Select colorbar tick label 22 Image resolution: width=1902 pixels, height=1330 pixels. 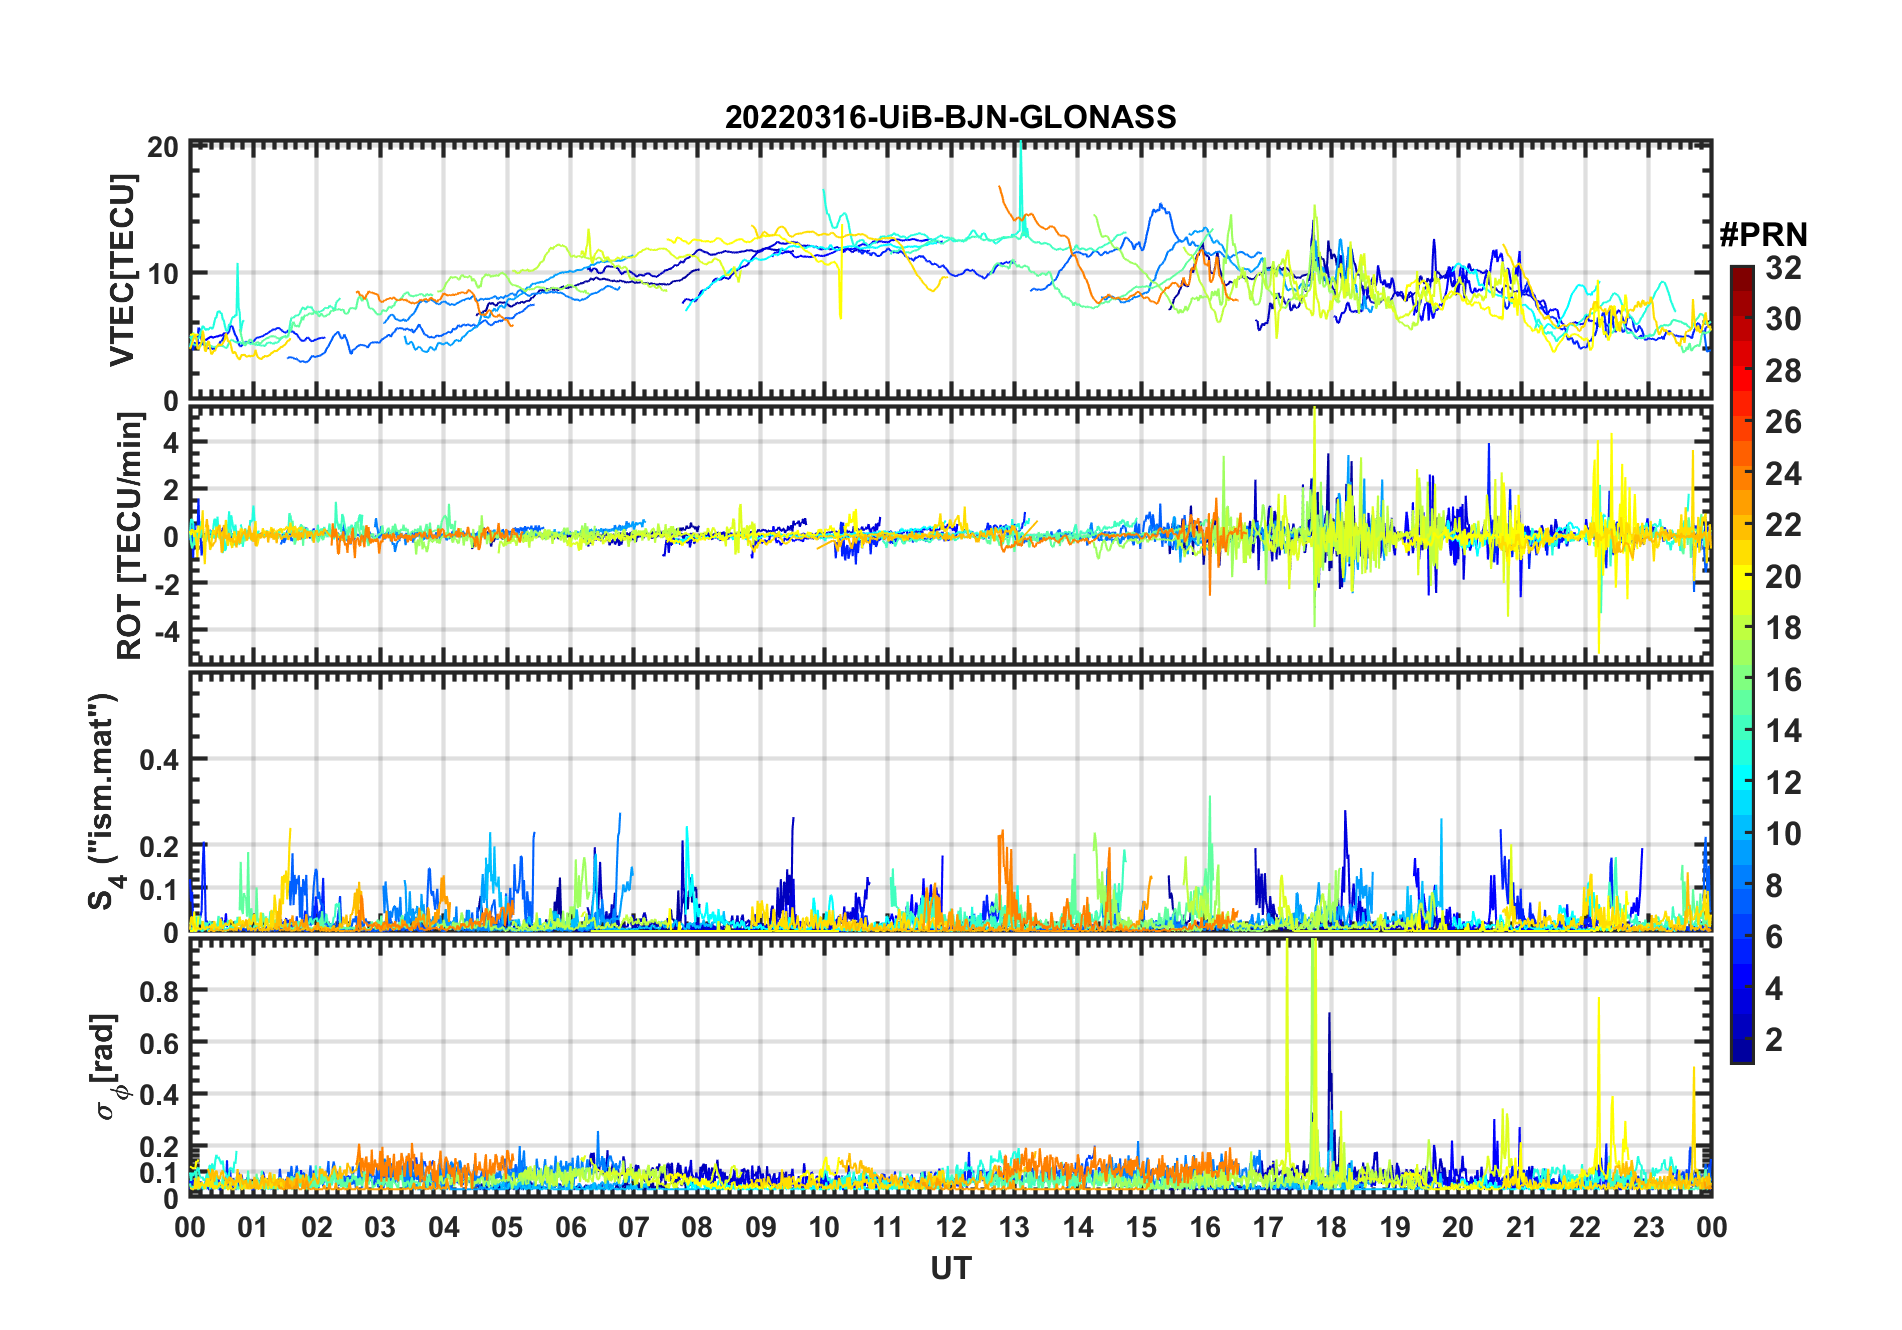pos(1783,525)
